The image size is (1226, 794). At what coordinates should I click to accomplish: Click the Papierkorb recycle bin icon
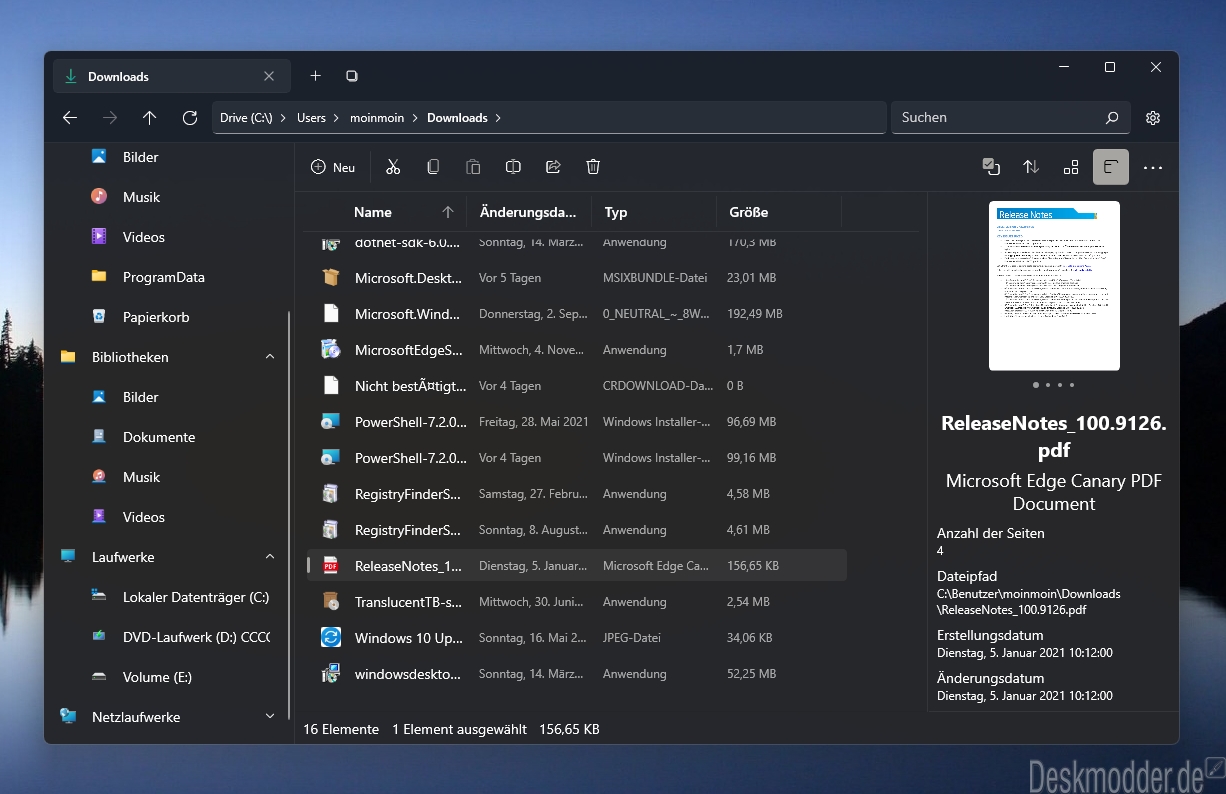point(99,317)
